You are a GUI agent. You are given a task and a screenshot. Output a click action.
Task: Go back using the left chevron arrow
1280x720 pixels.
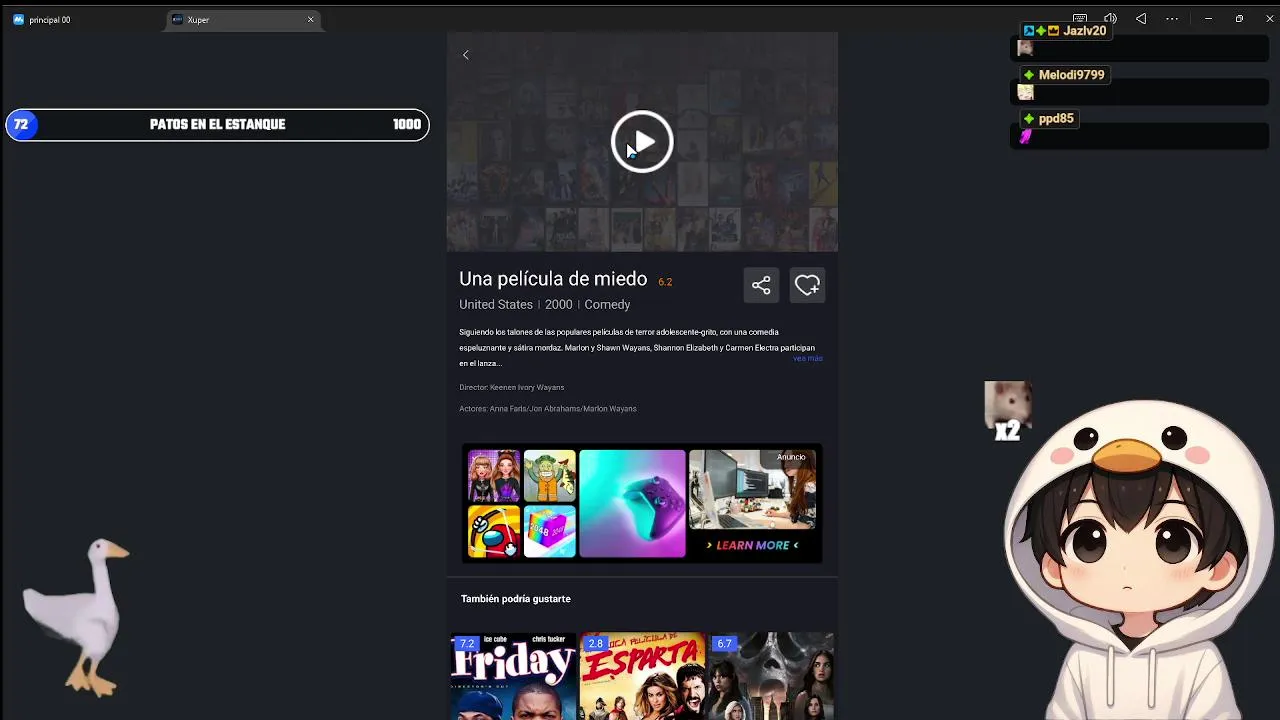pyautogui.click(x=466, y=55)
